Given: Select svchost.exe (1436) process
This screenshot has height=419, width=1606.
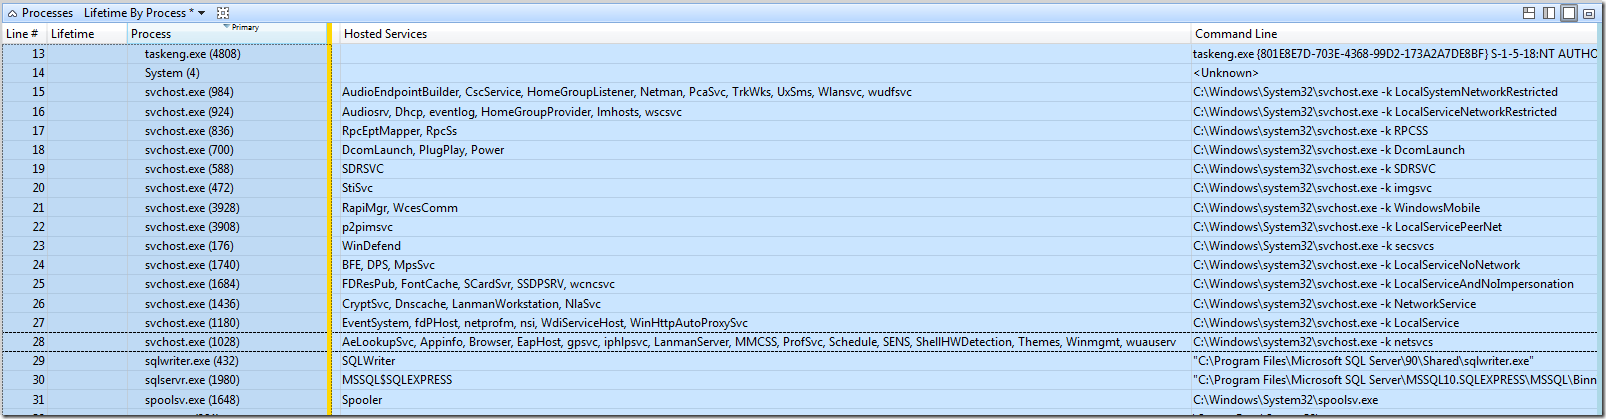Looking at the screenshot, I should [x=192, y=304].
